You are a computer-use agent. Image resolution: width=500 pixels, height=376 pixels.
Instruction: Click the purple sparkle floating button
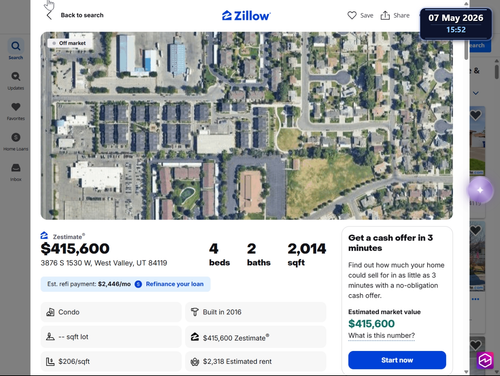tap(480, 190)
